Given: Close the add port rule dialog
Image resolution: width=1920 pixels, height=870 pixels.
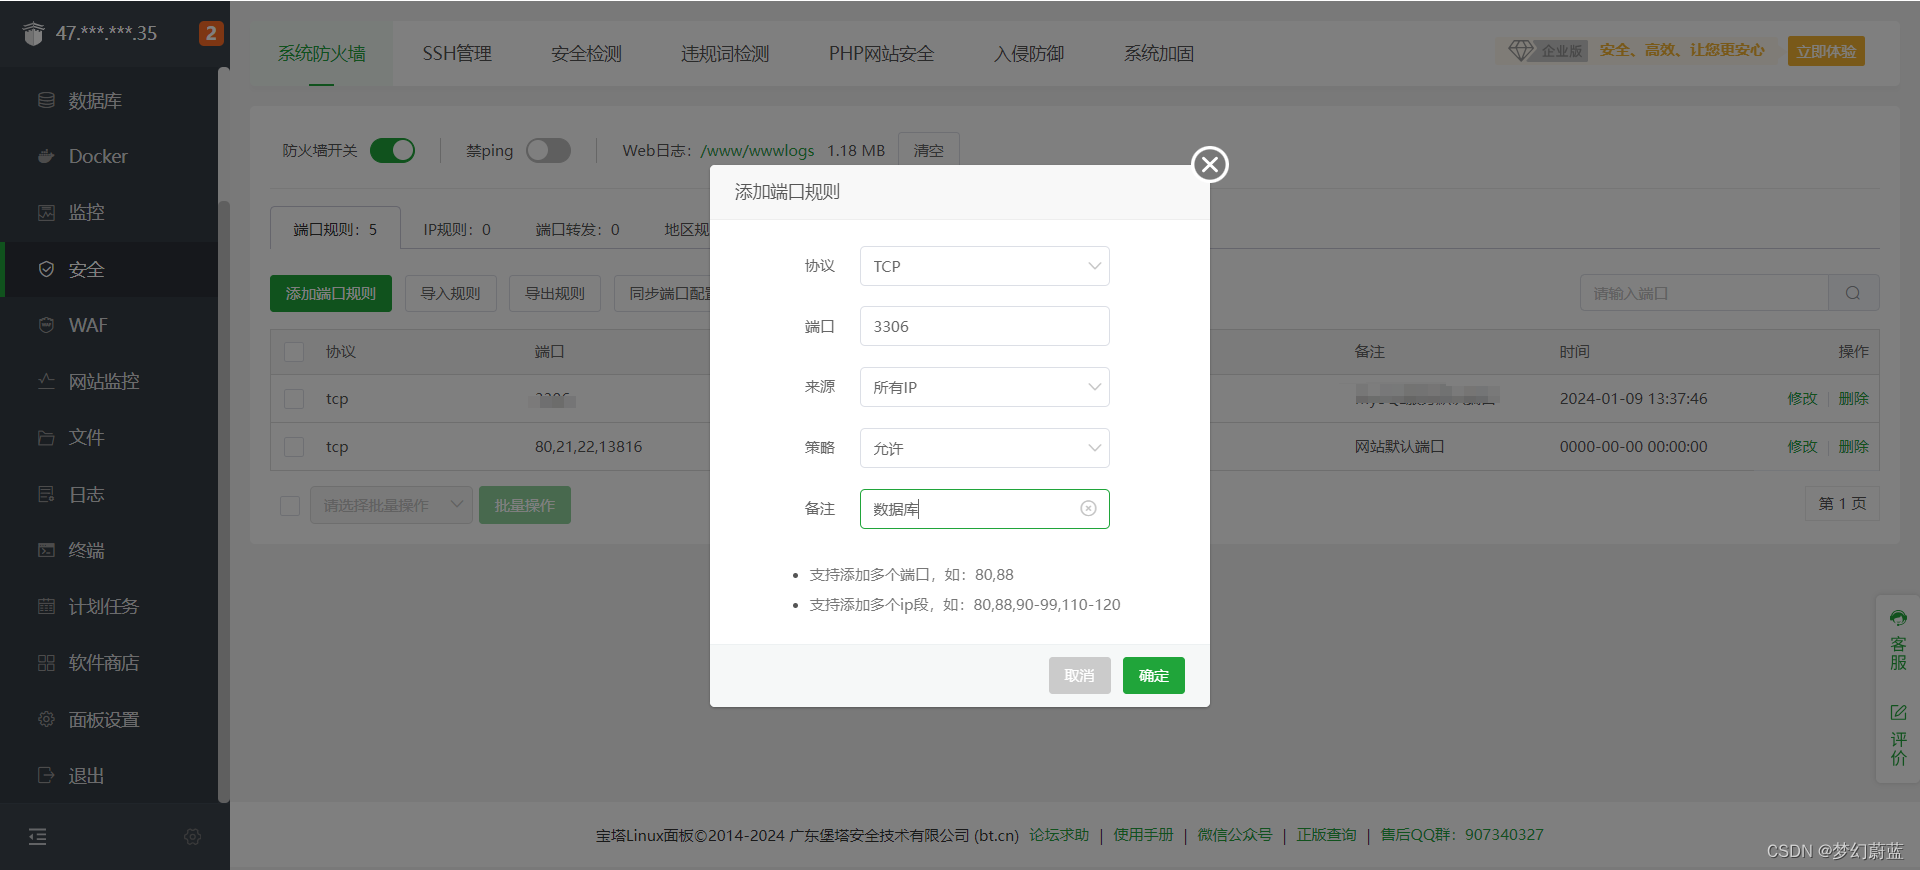Looking at the screenshot, I should point(1210,164).
